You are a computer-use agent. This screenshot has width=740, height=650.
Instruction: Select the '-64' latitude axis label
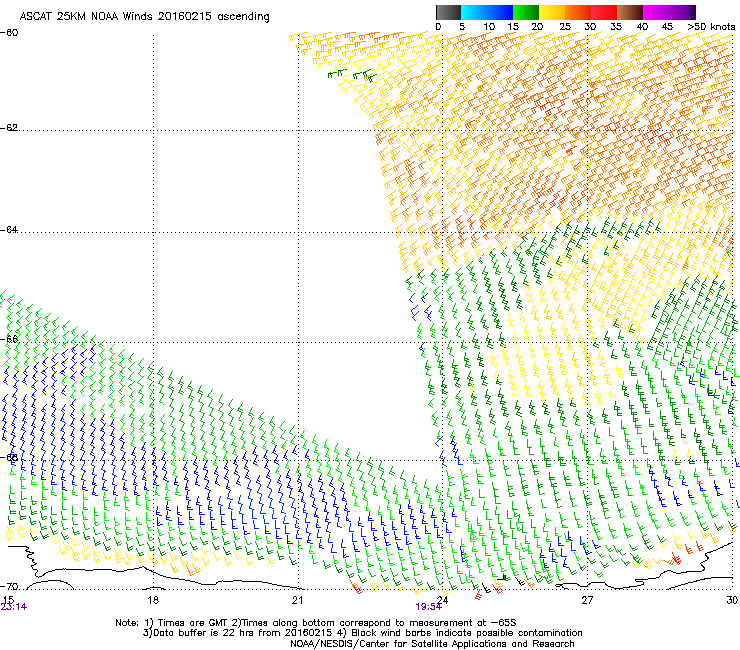(9, 230)
